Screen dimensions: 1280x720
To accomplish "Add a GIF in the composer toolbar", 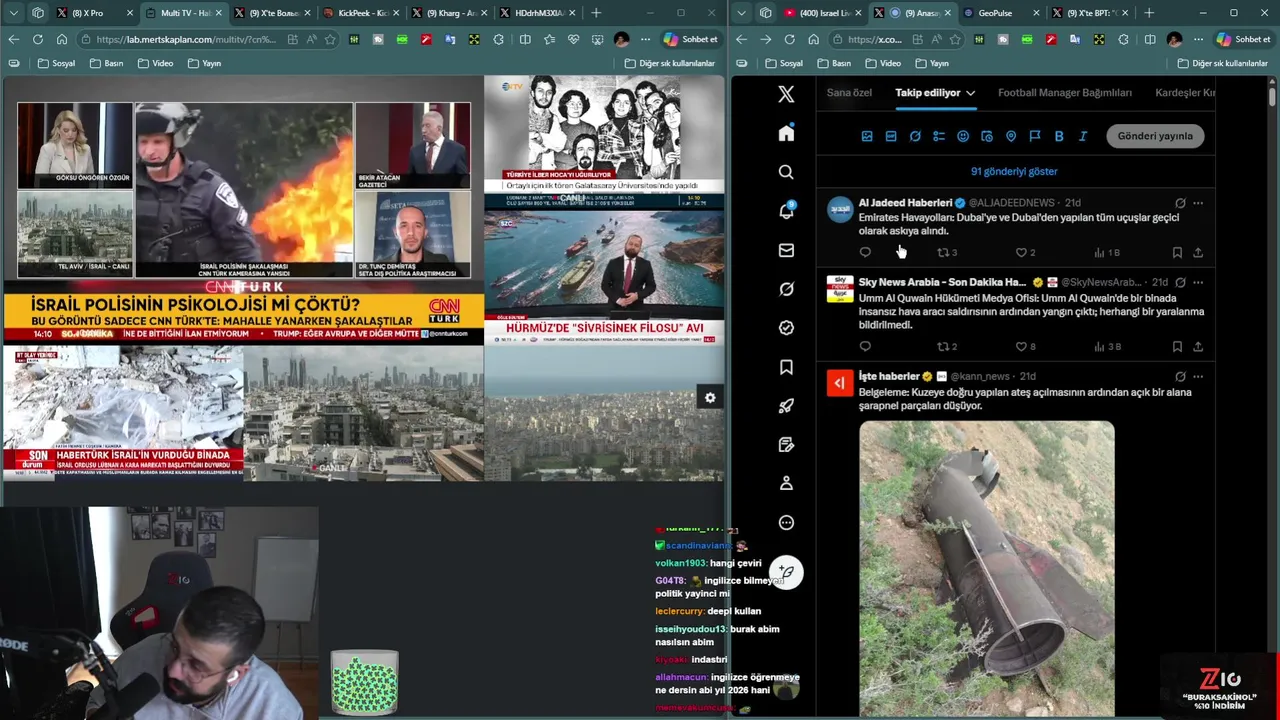I will click(891, 136).
